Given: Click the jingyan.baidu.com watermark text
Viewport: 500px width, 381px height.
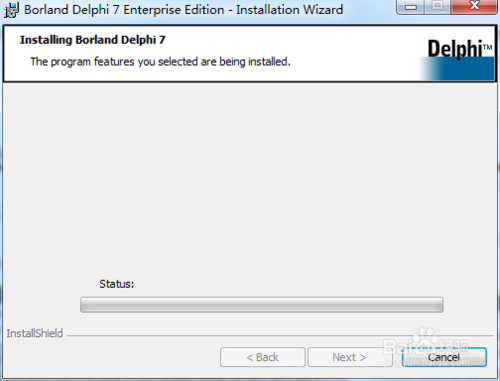Looking at the screenshot, I should (x=427, y=362).
